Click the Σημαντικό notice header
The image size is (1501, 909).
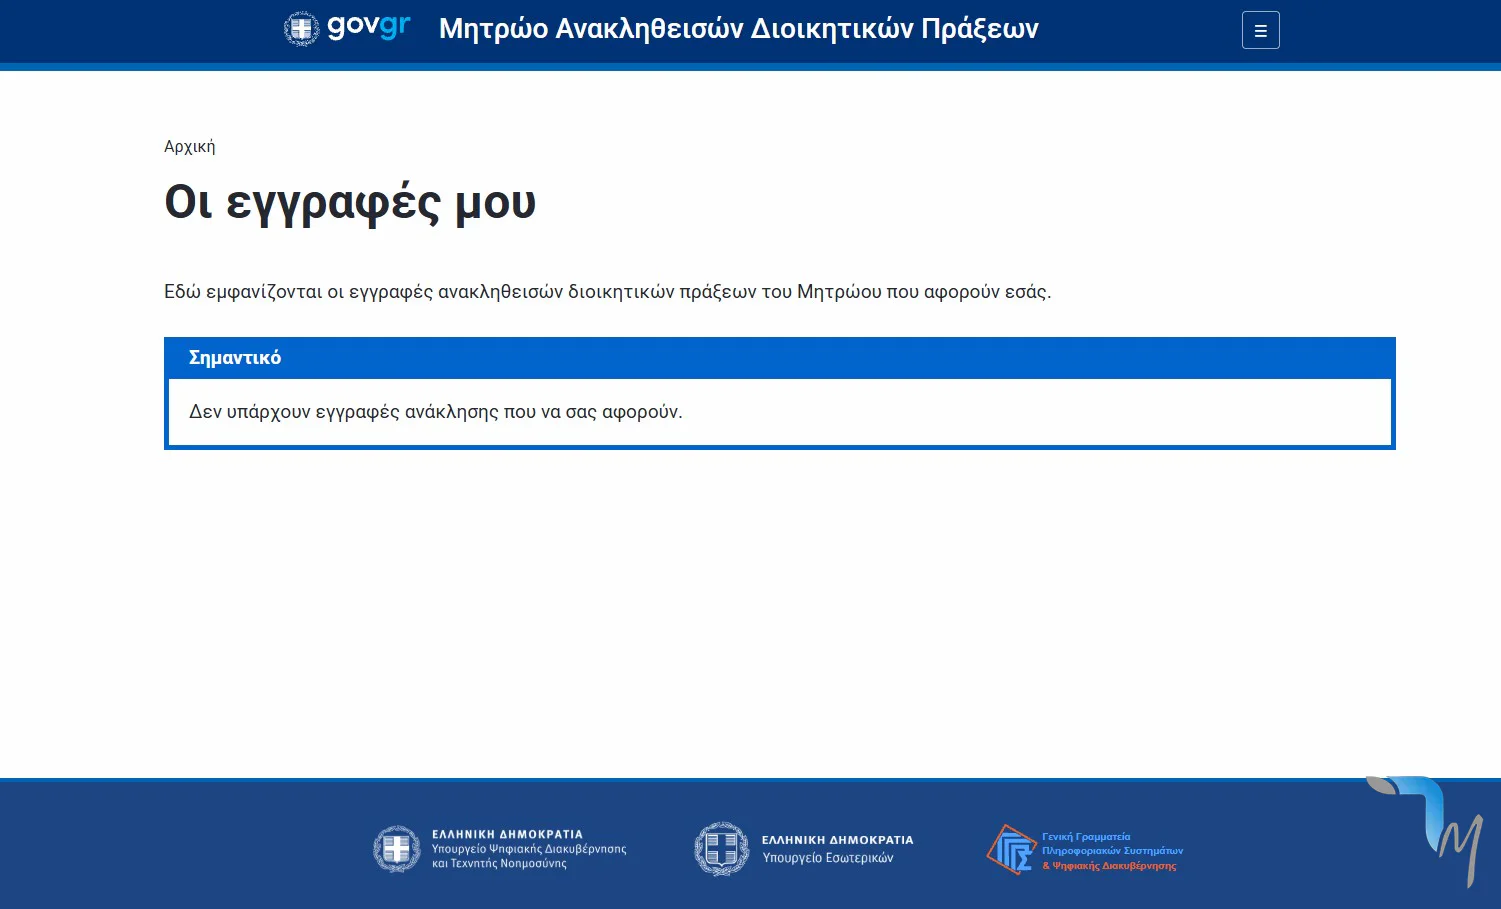tap(780, 358)
